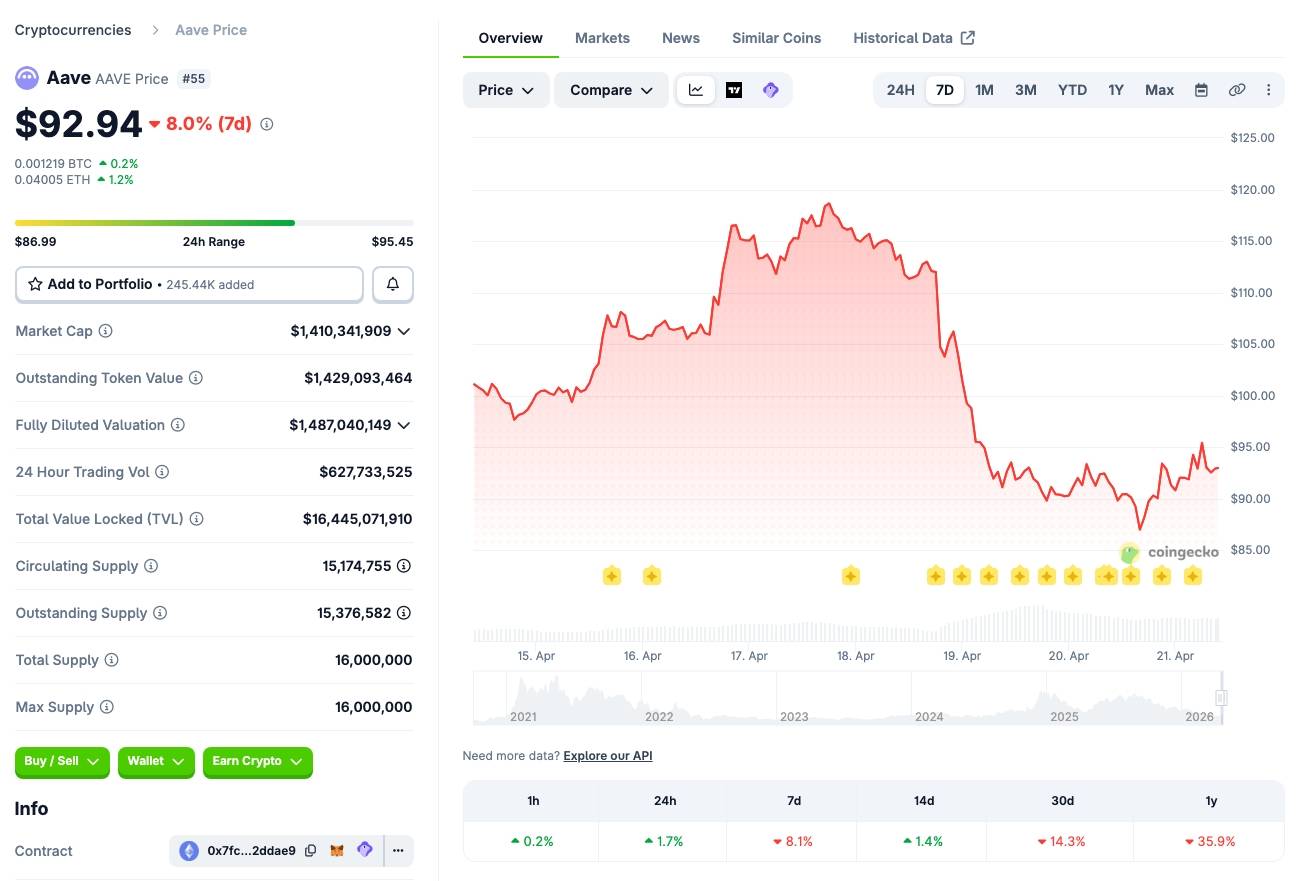Select the 1Y time range
This screenshot has height=881, width=1300.
point(1116,90)
